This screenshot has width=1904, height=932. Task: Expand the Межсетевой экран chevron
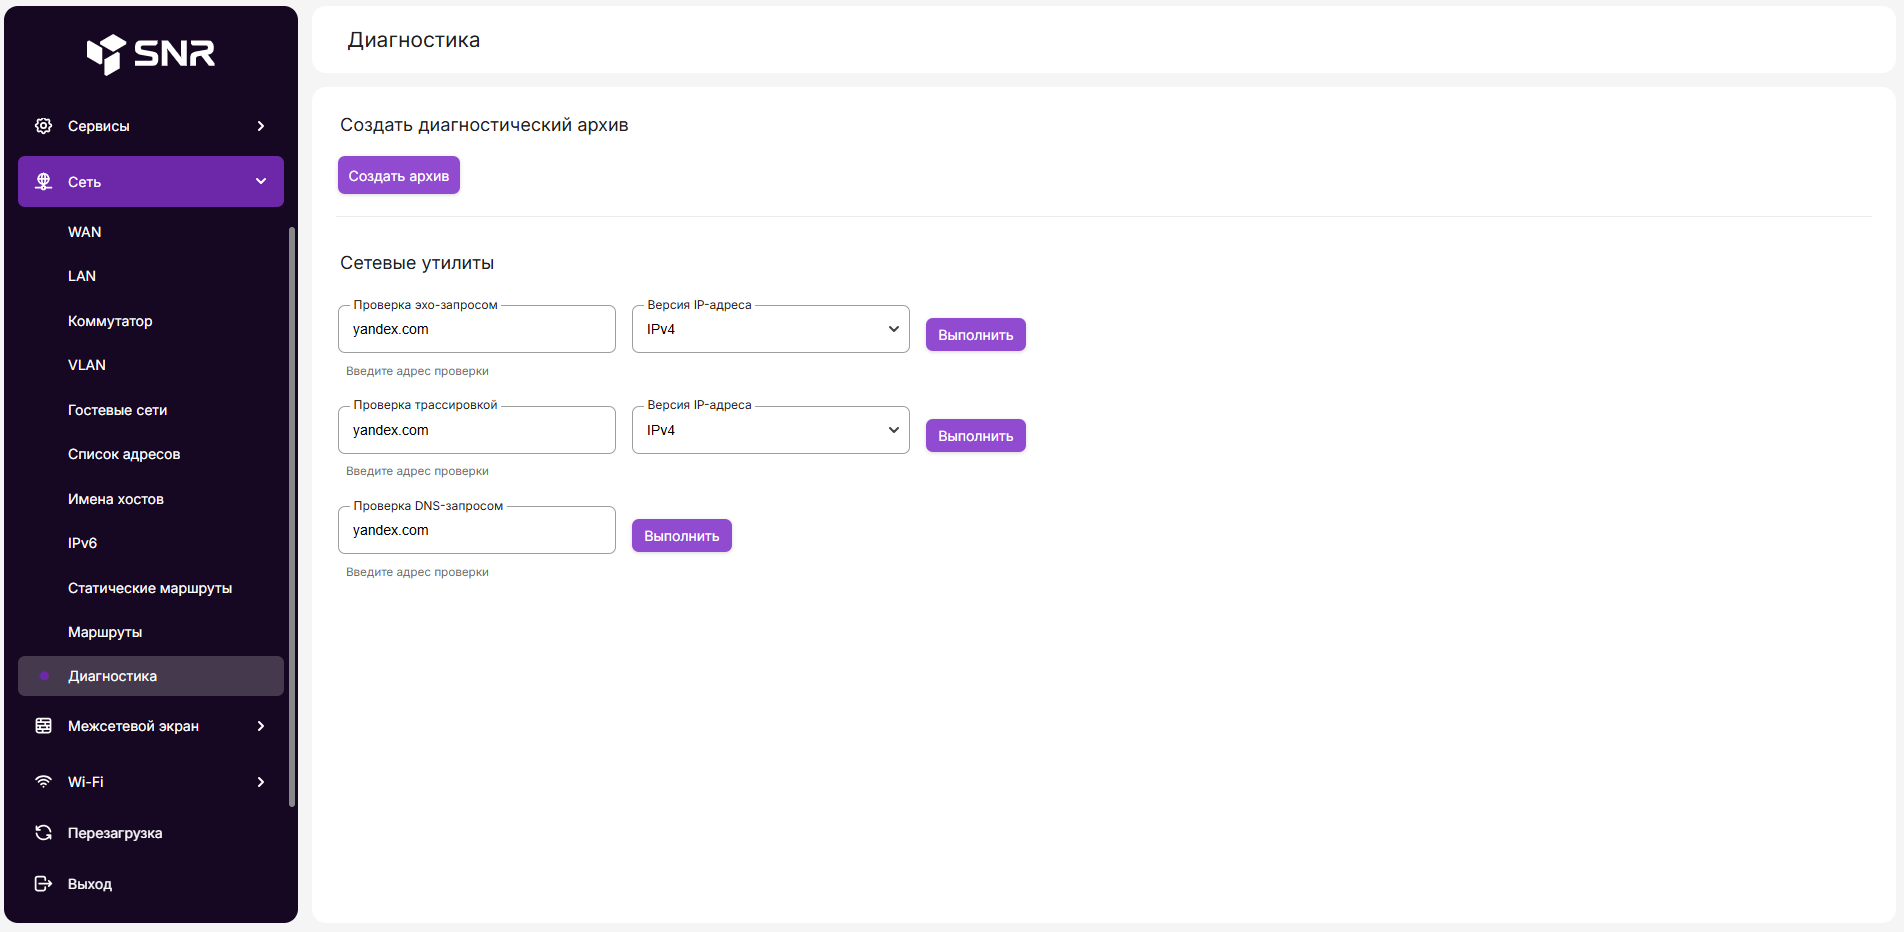coord(261,726)
